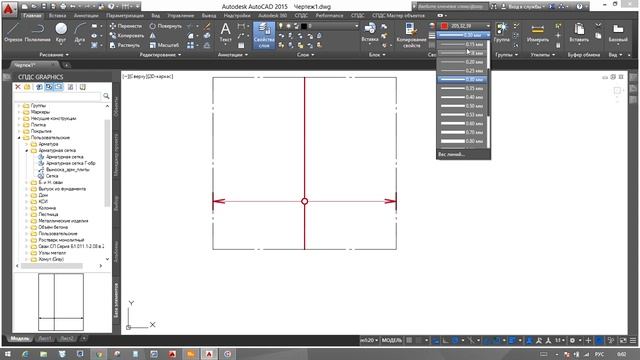Open the Управление ribbon tab
The width and height of the screenshot is (640, 360).
coord(181,16)
